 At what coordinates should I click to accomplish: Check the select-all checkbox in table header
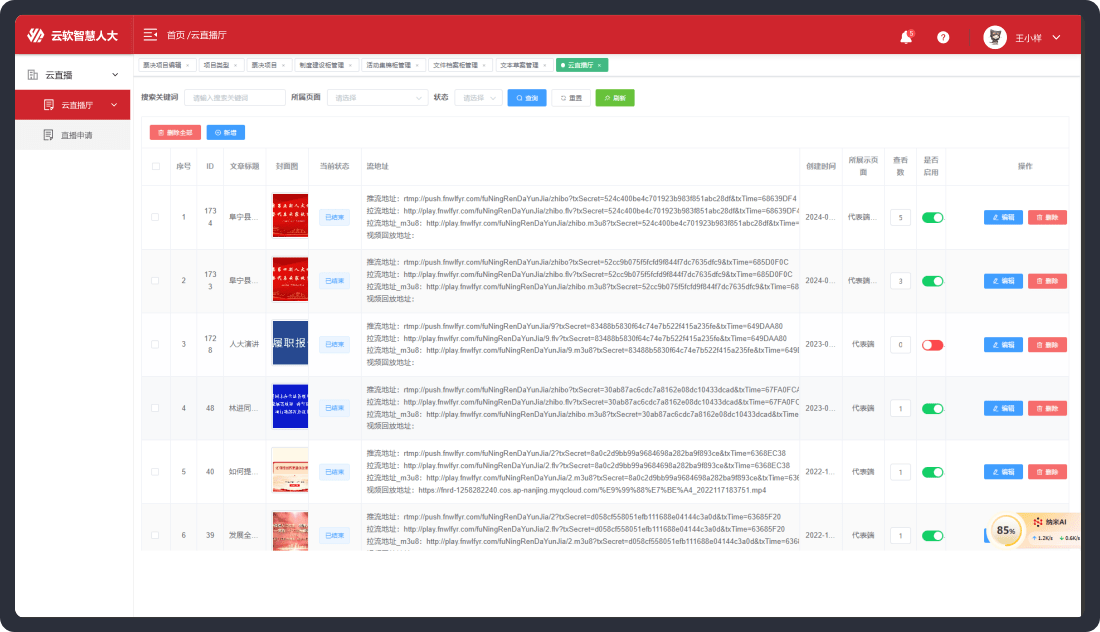tap(155, 166)
